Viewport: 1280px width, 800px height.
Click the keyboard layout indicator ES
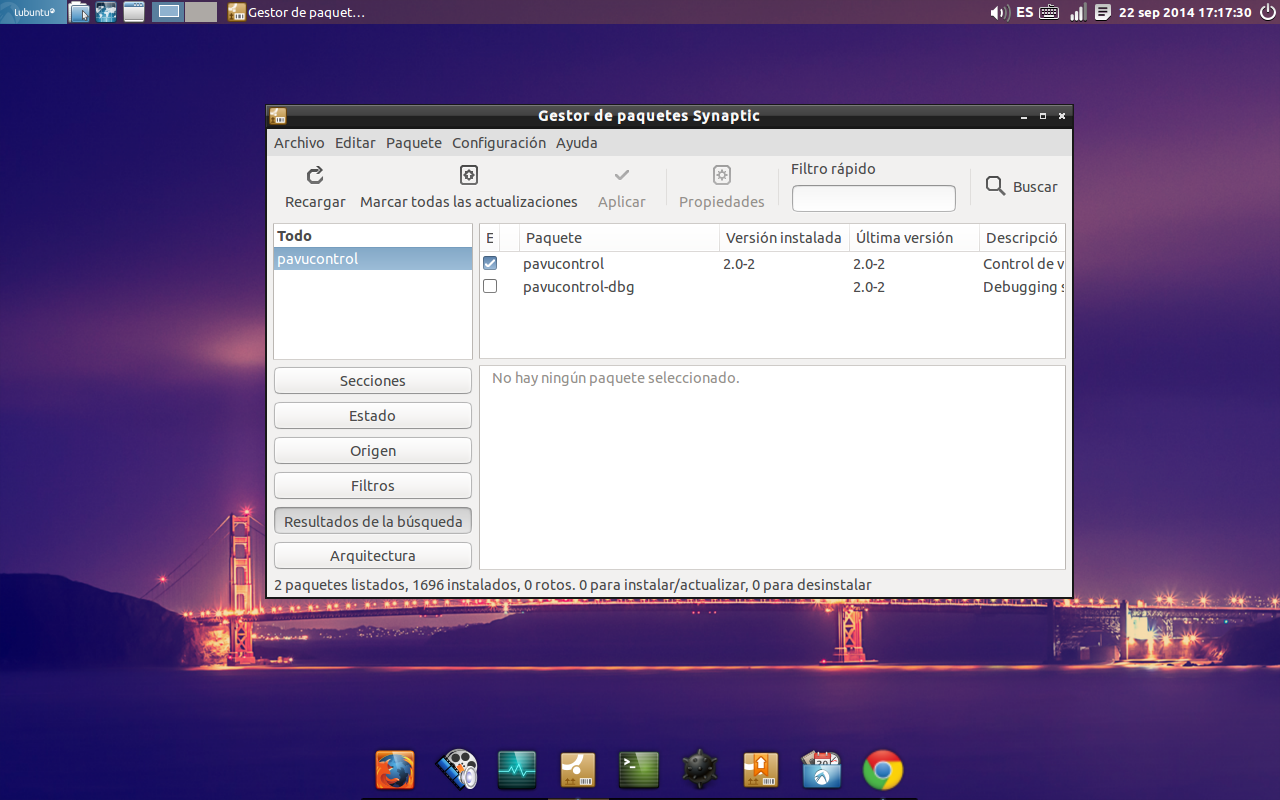point(1023,12)
